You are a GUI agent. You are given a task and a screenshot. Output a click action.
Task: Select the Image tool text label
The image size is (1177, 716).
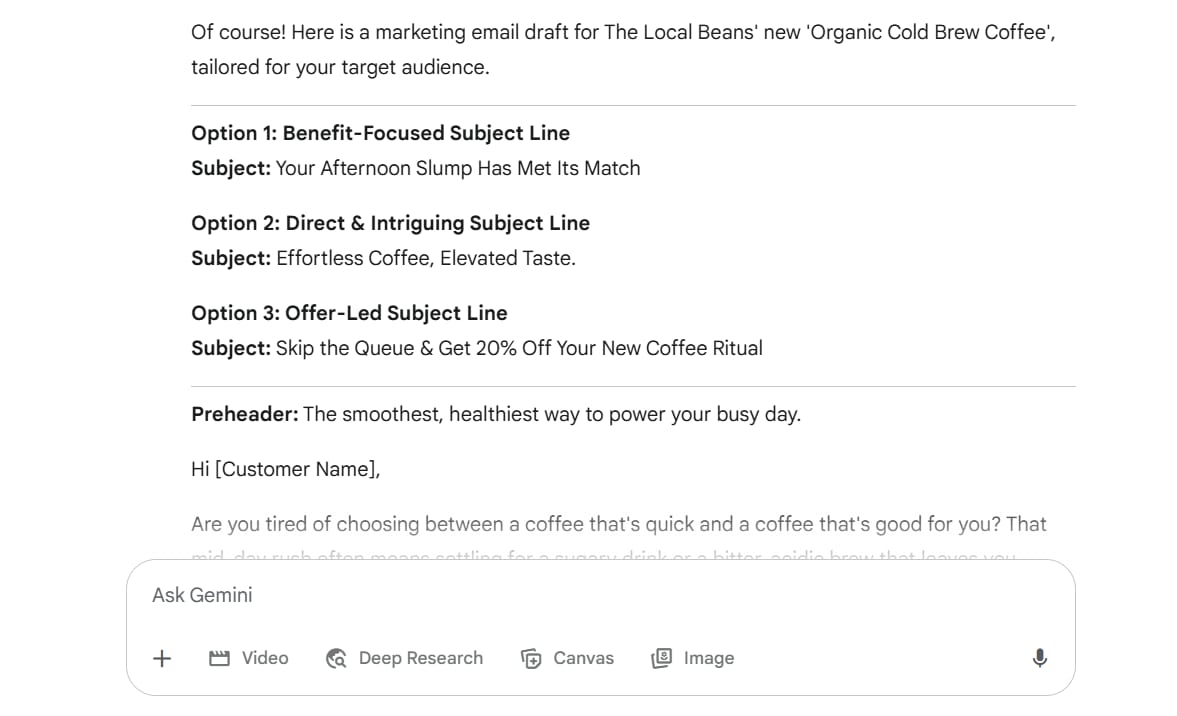(709, 658)
